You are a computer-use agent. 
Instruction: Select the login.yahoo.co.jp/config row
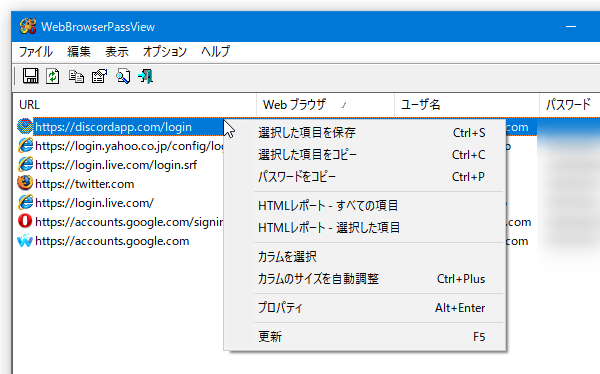point(129,146)
